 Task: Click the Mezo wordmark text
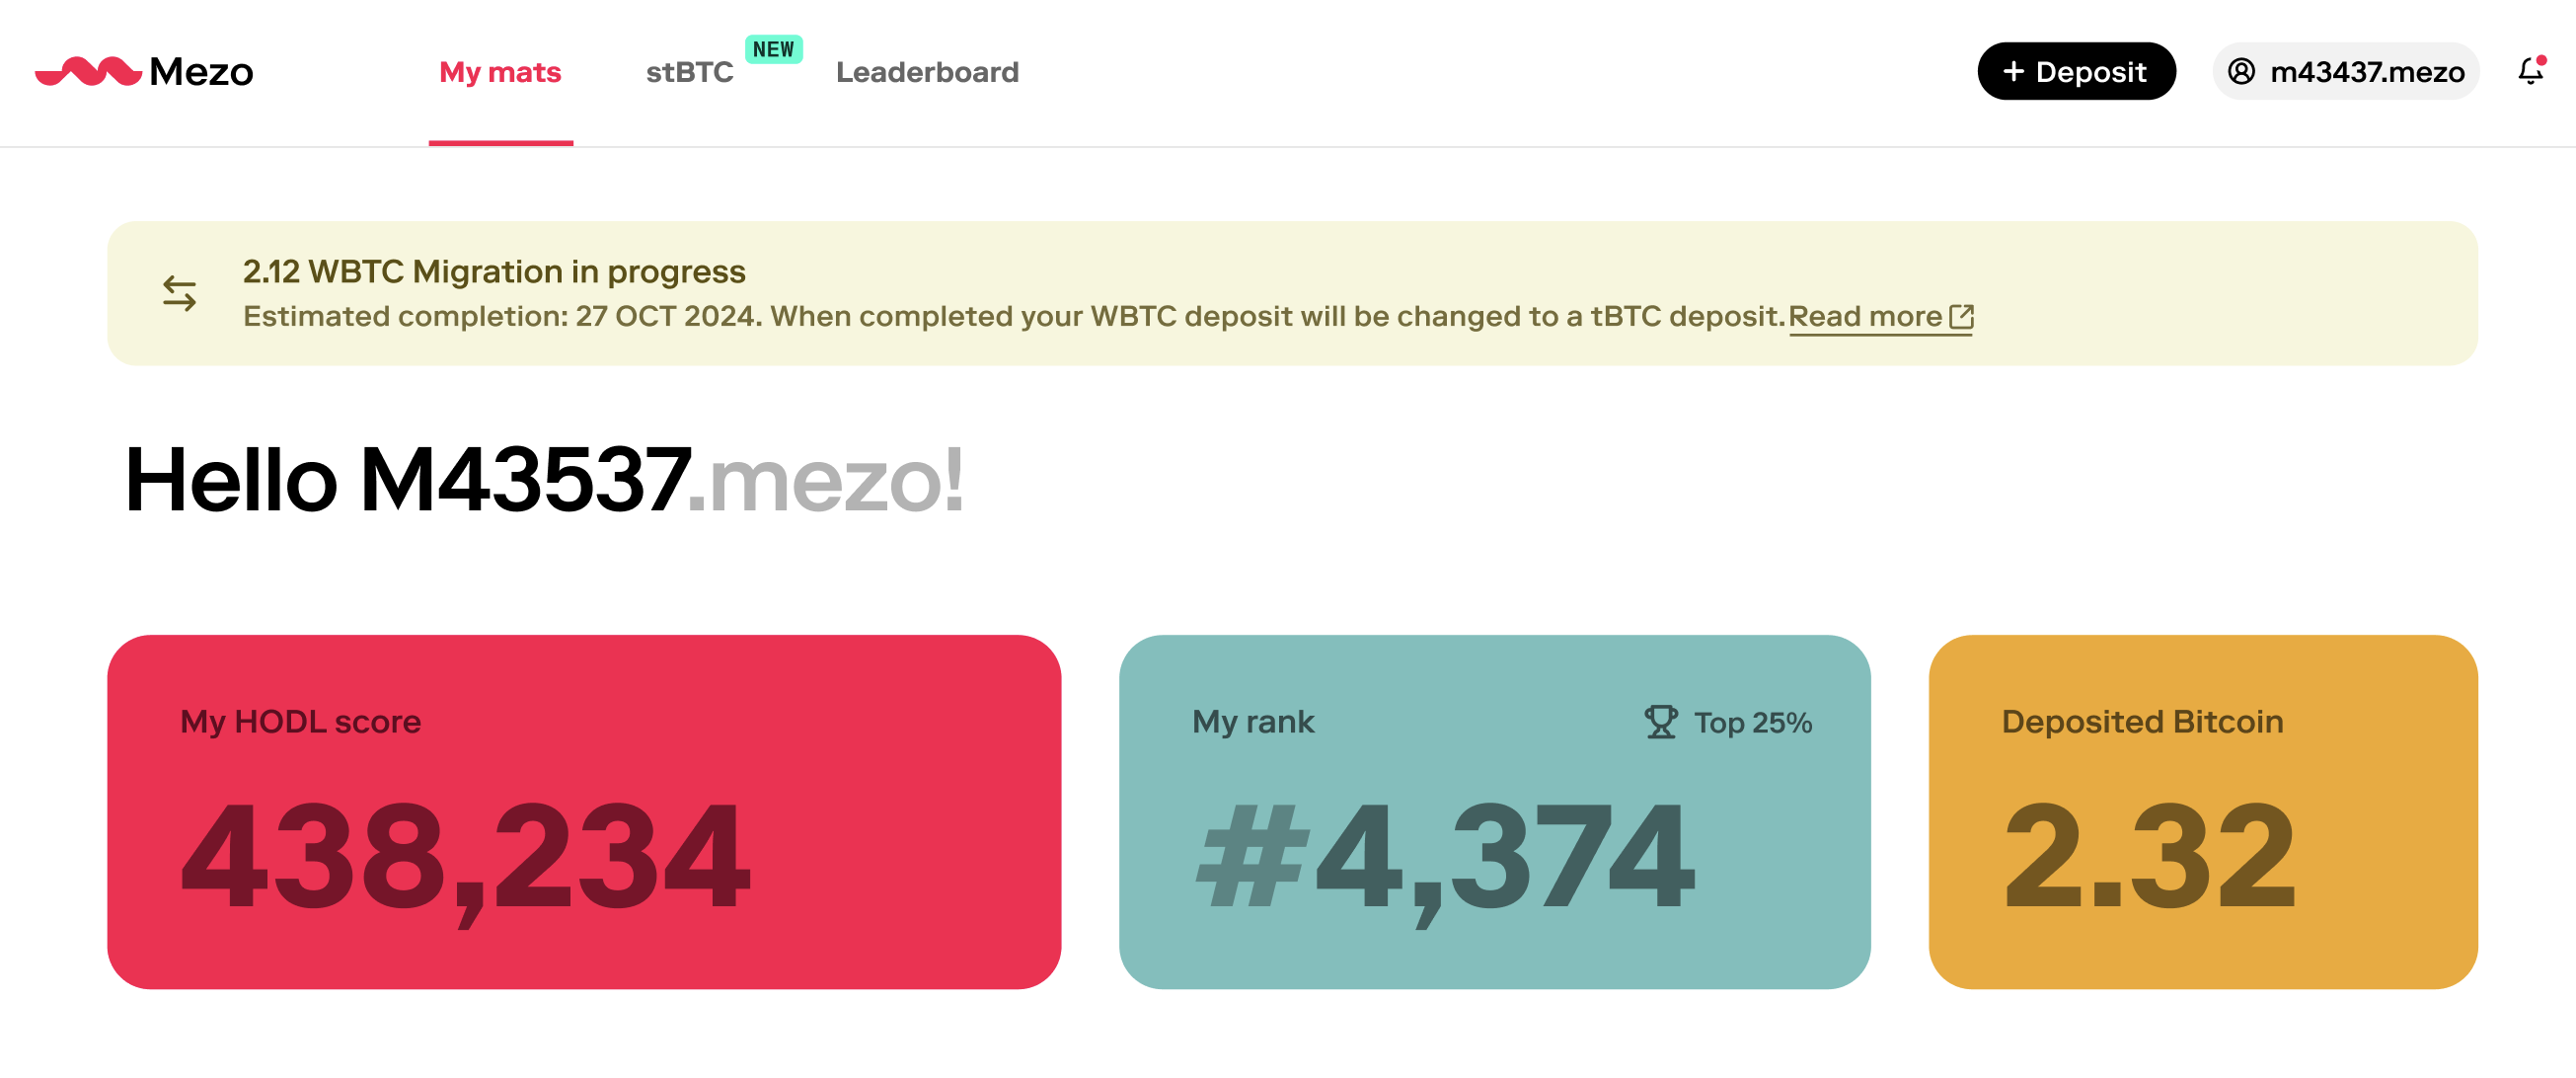201,72
